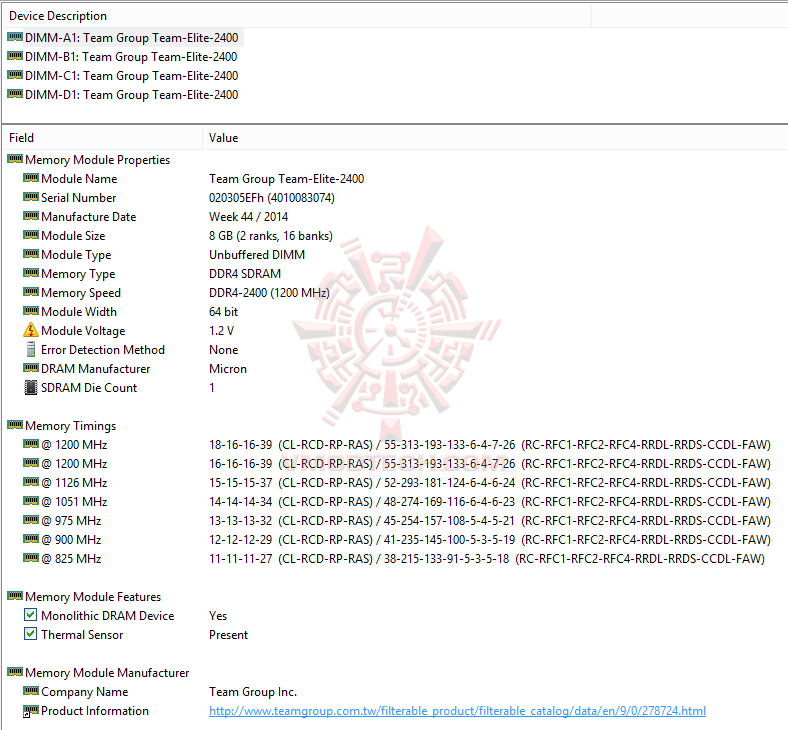
Task: Select the DDR4 SDRAM value
Action: [x=245, y=274]
